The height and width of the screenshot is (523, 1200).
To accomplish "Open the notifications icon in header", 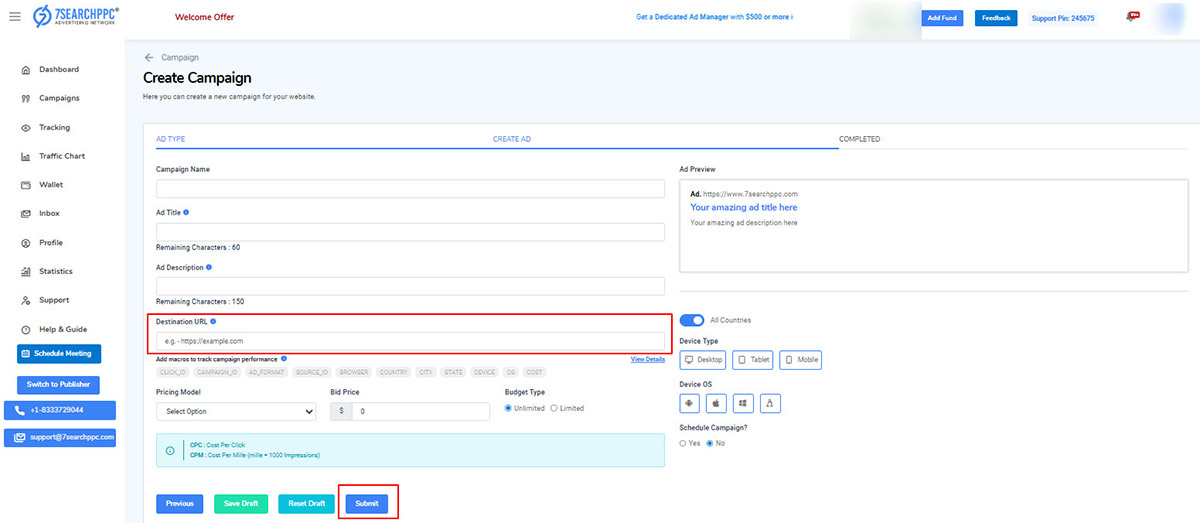I will click(x=1132, y=17).
